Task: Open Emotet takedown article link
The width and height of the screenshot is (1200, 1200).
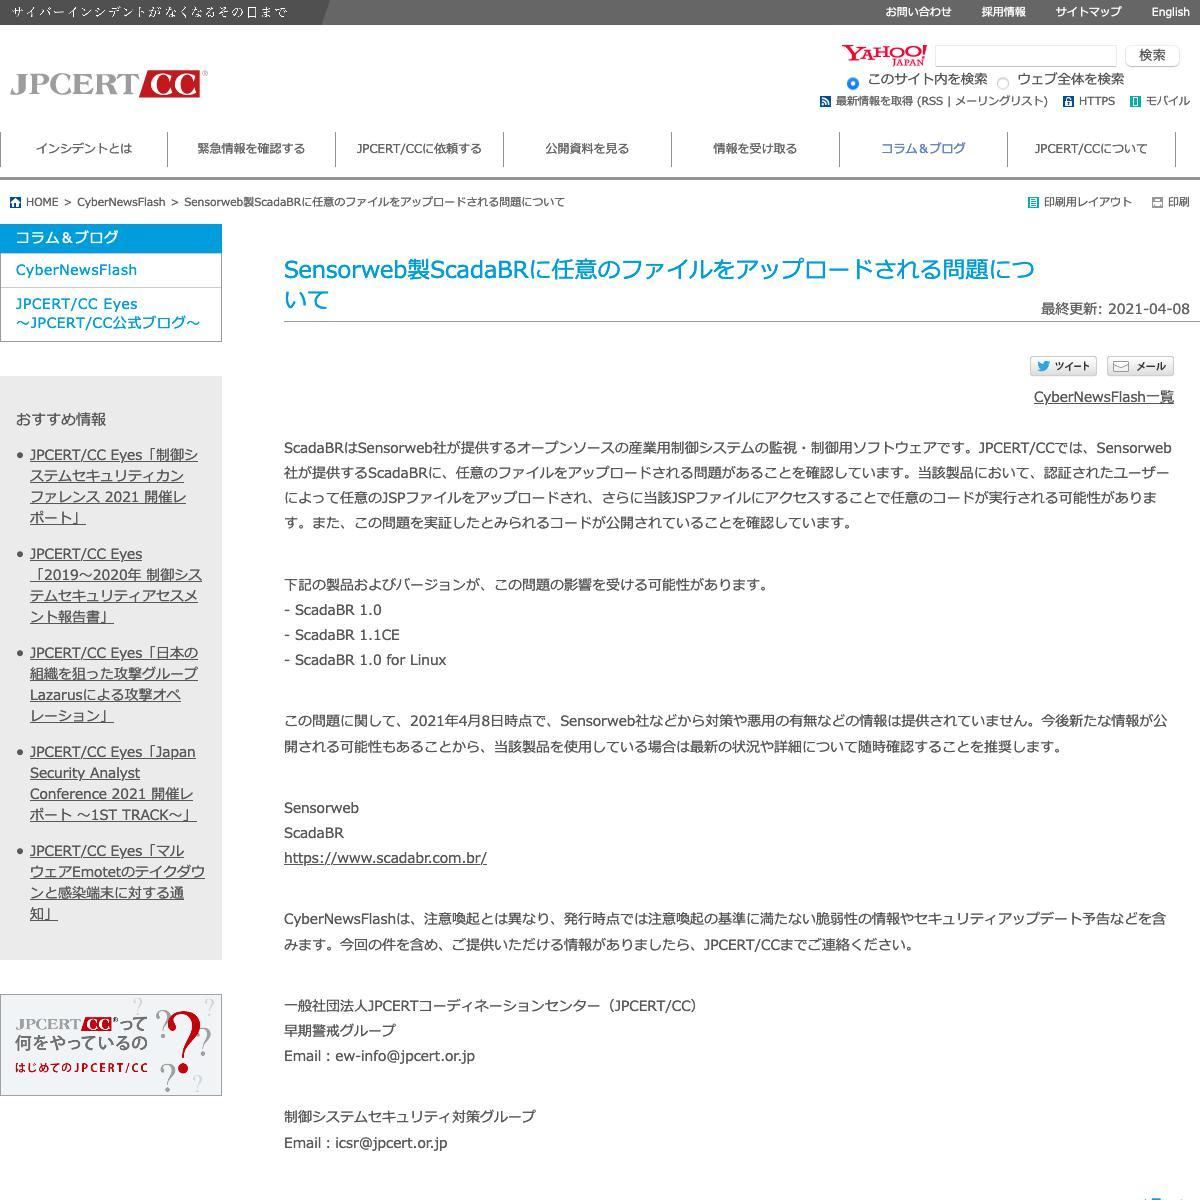Action: click(117, 882)
